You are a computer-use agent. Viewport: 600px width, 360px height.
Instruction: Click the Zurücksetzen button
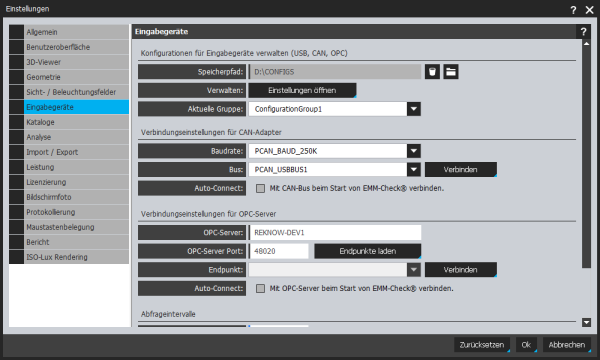[482, 345]
